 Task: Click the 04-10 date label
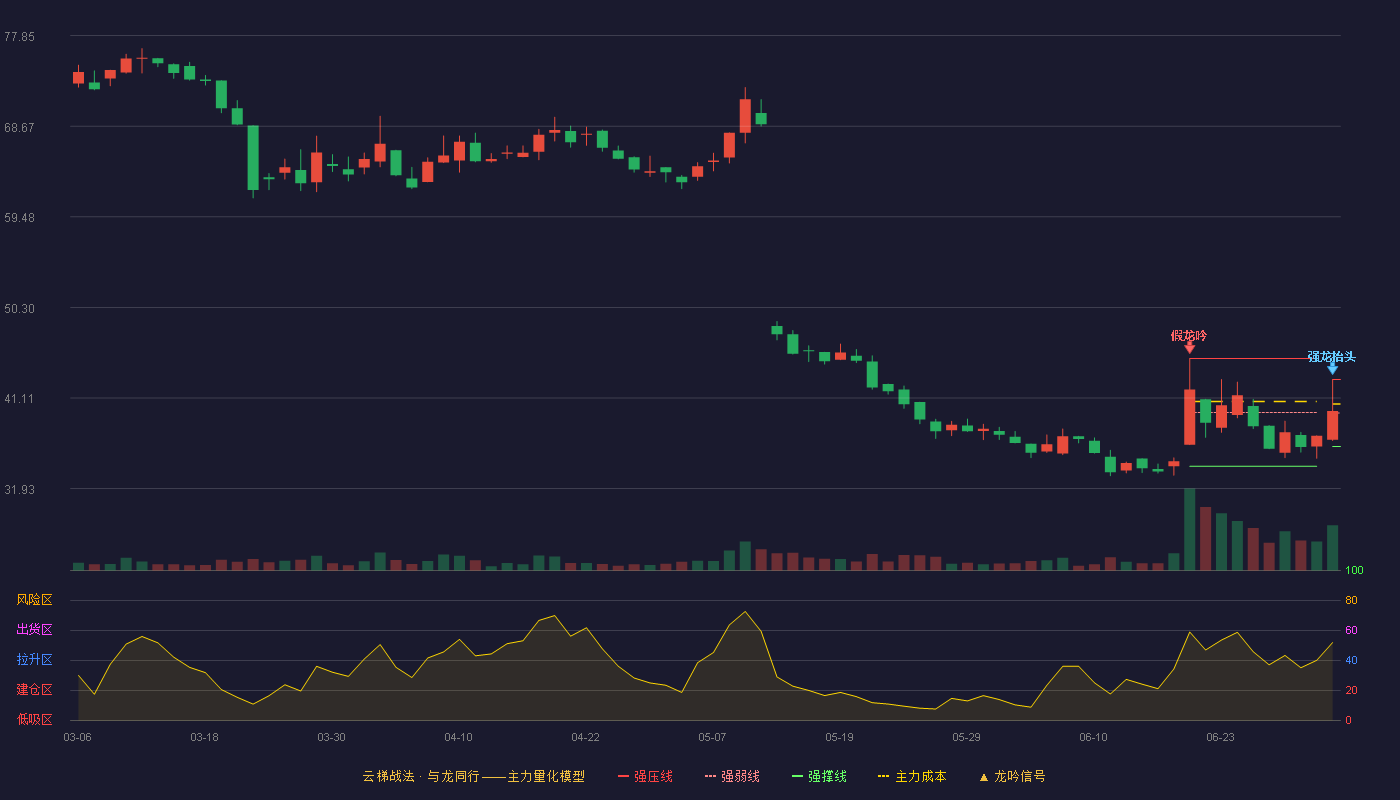(458, 737)
